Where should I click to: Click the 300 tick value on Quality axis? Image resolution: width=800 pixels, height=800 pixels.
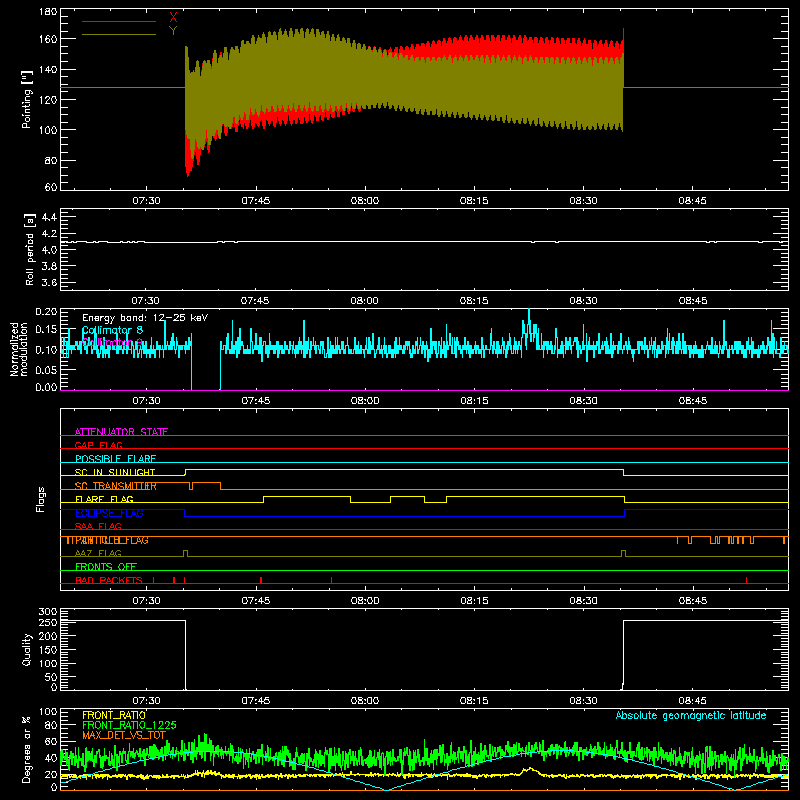tap(48, 612)
